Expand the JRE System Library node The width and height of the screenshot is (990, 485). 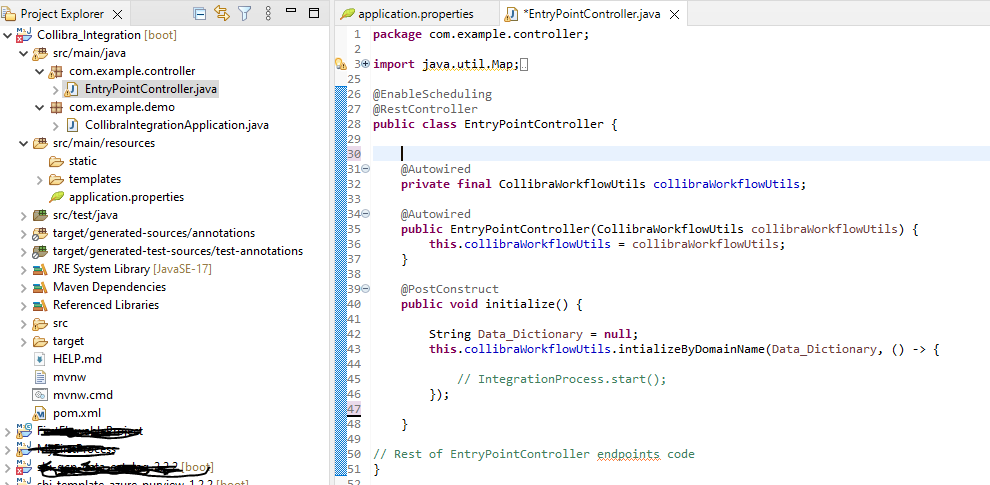[x=23, y=269]
